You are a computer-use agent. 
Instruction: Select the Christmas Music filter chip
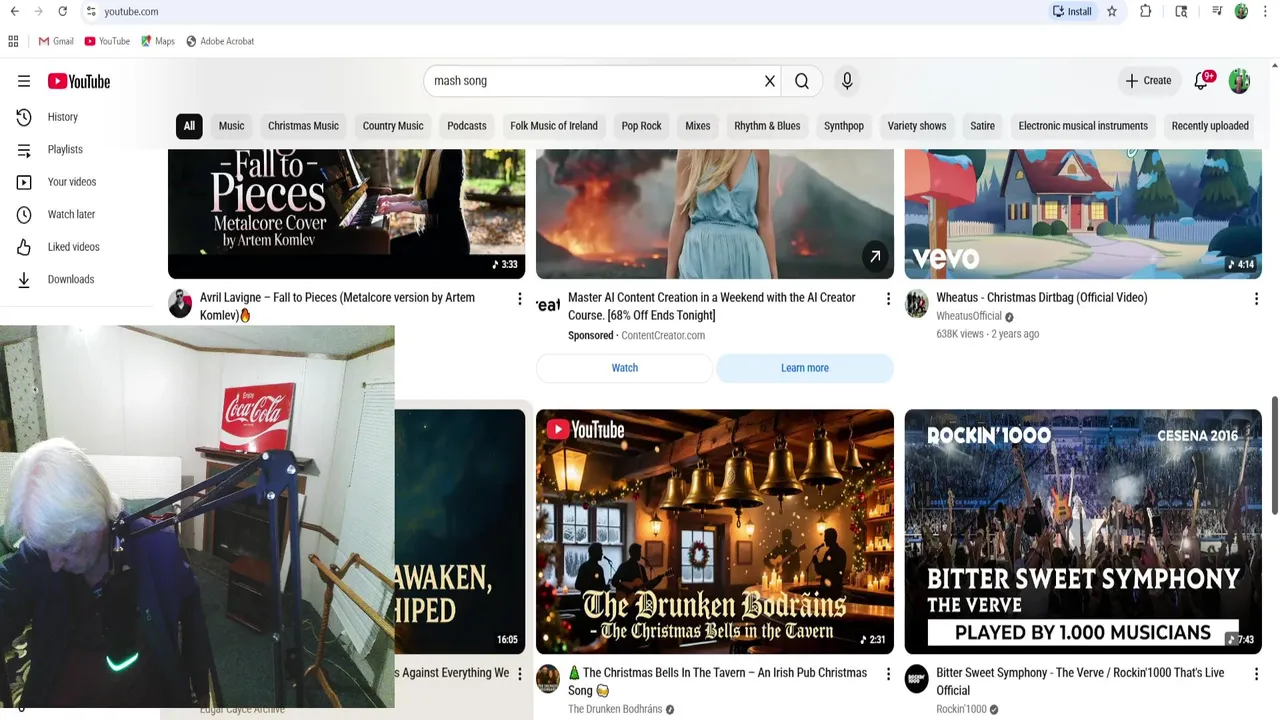tap(303, 126)
